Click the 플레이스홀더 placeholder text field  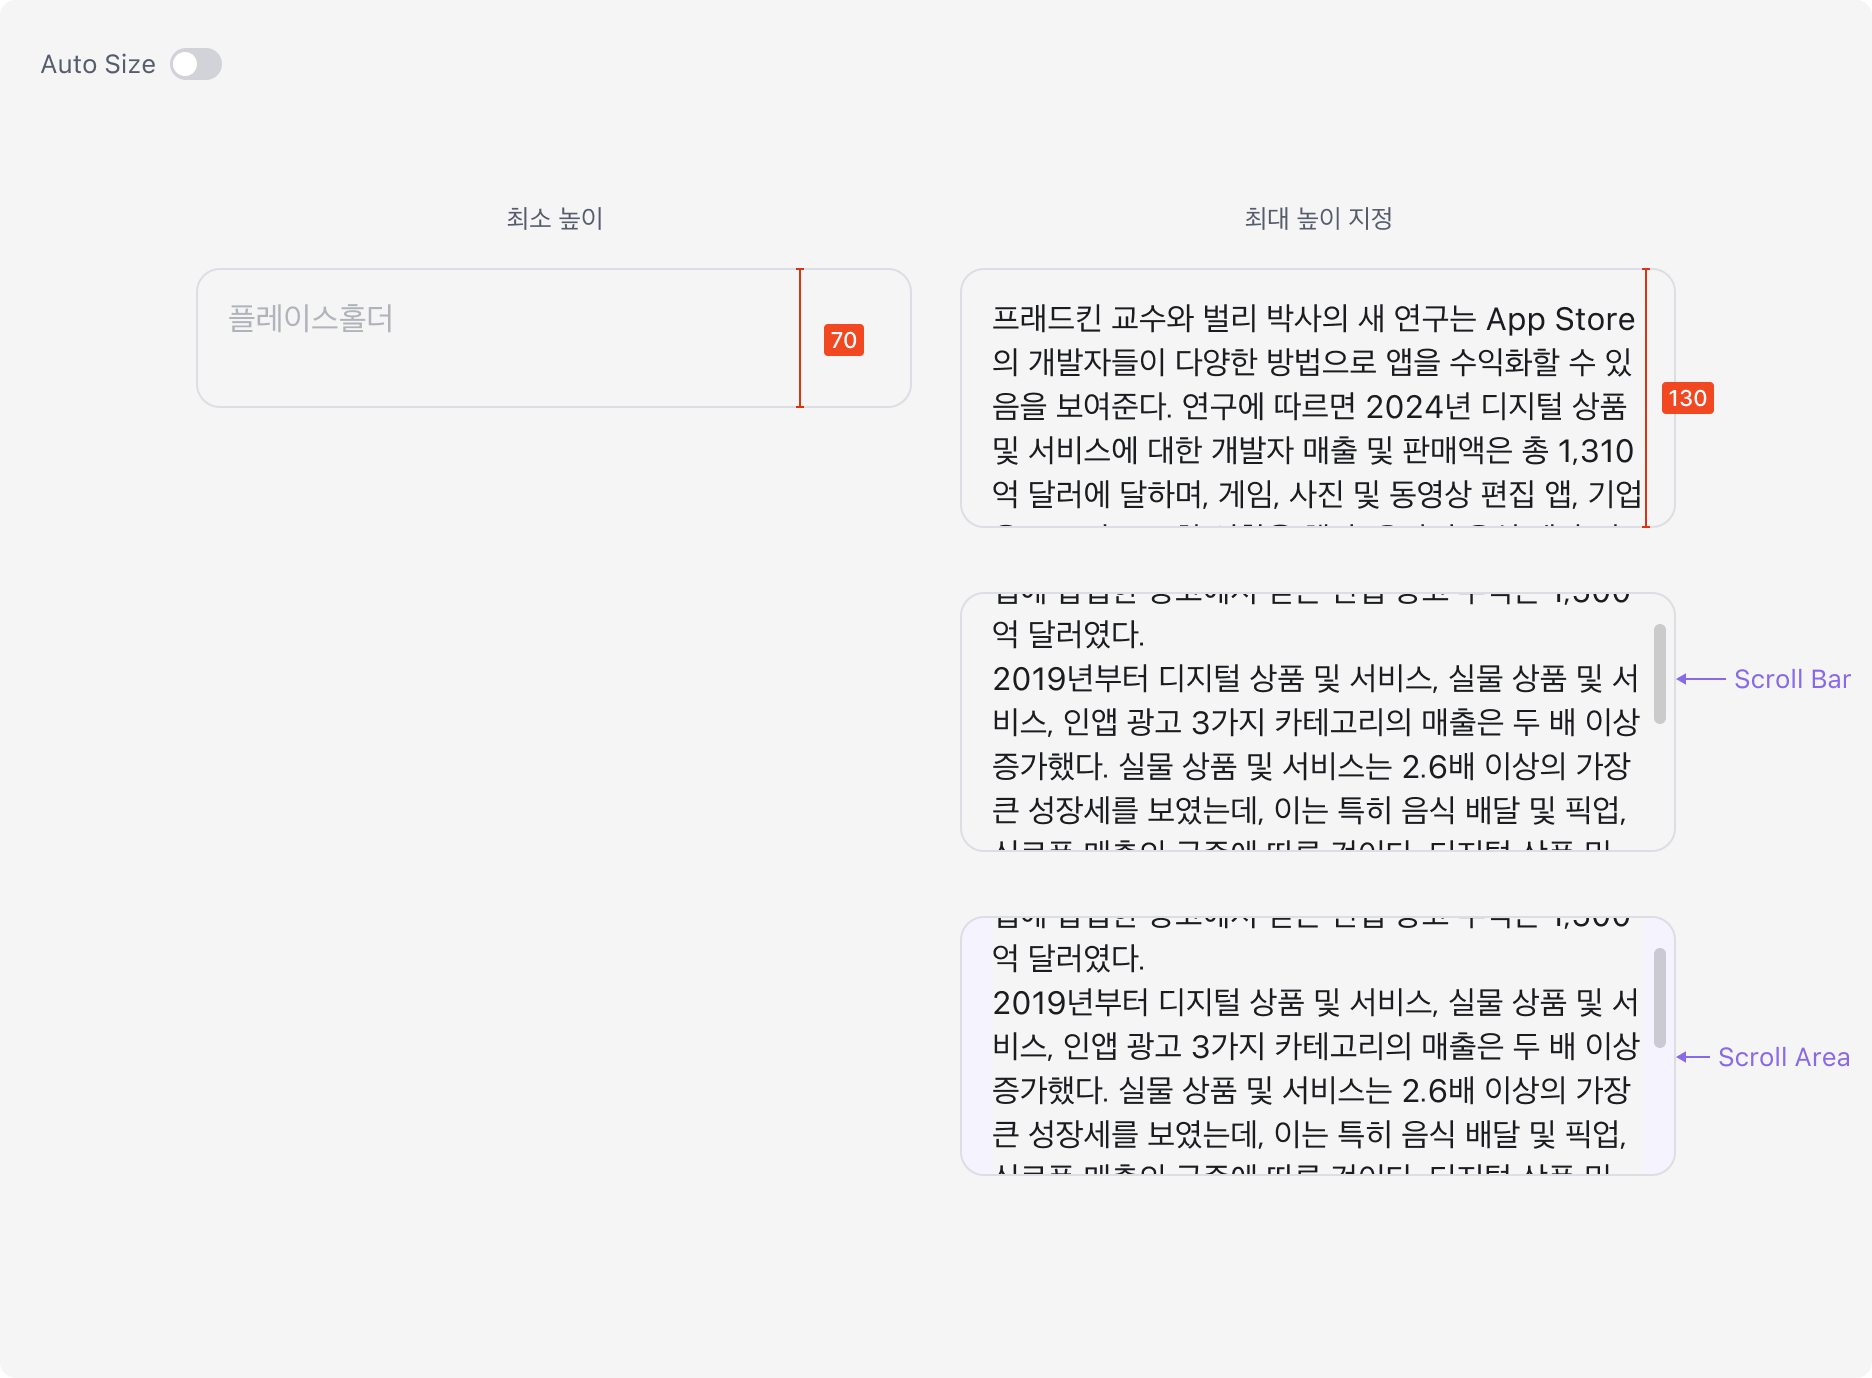(x=554, y=338)
